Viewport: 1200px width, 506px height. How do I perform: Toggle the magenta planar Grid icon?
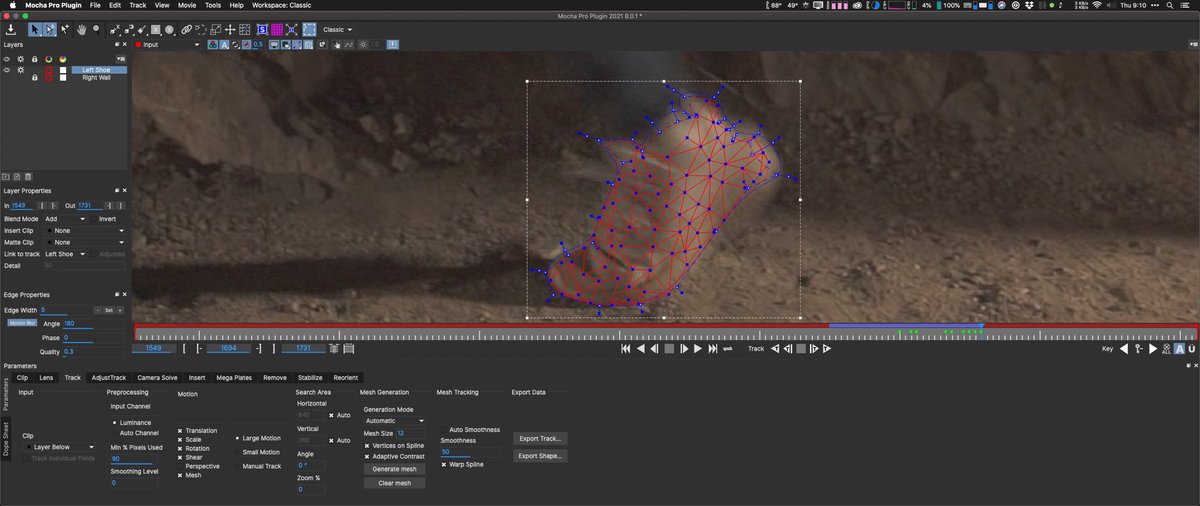(x=277, y=29)
